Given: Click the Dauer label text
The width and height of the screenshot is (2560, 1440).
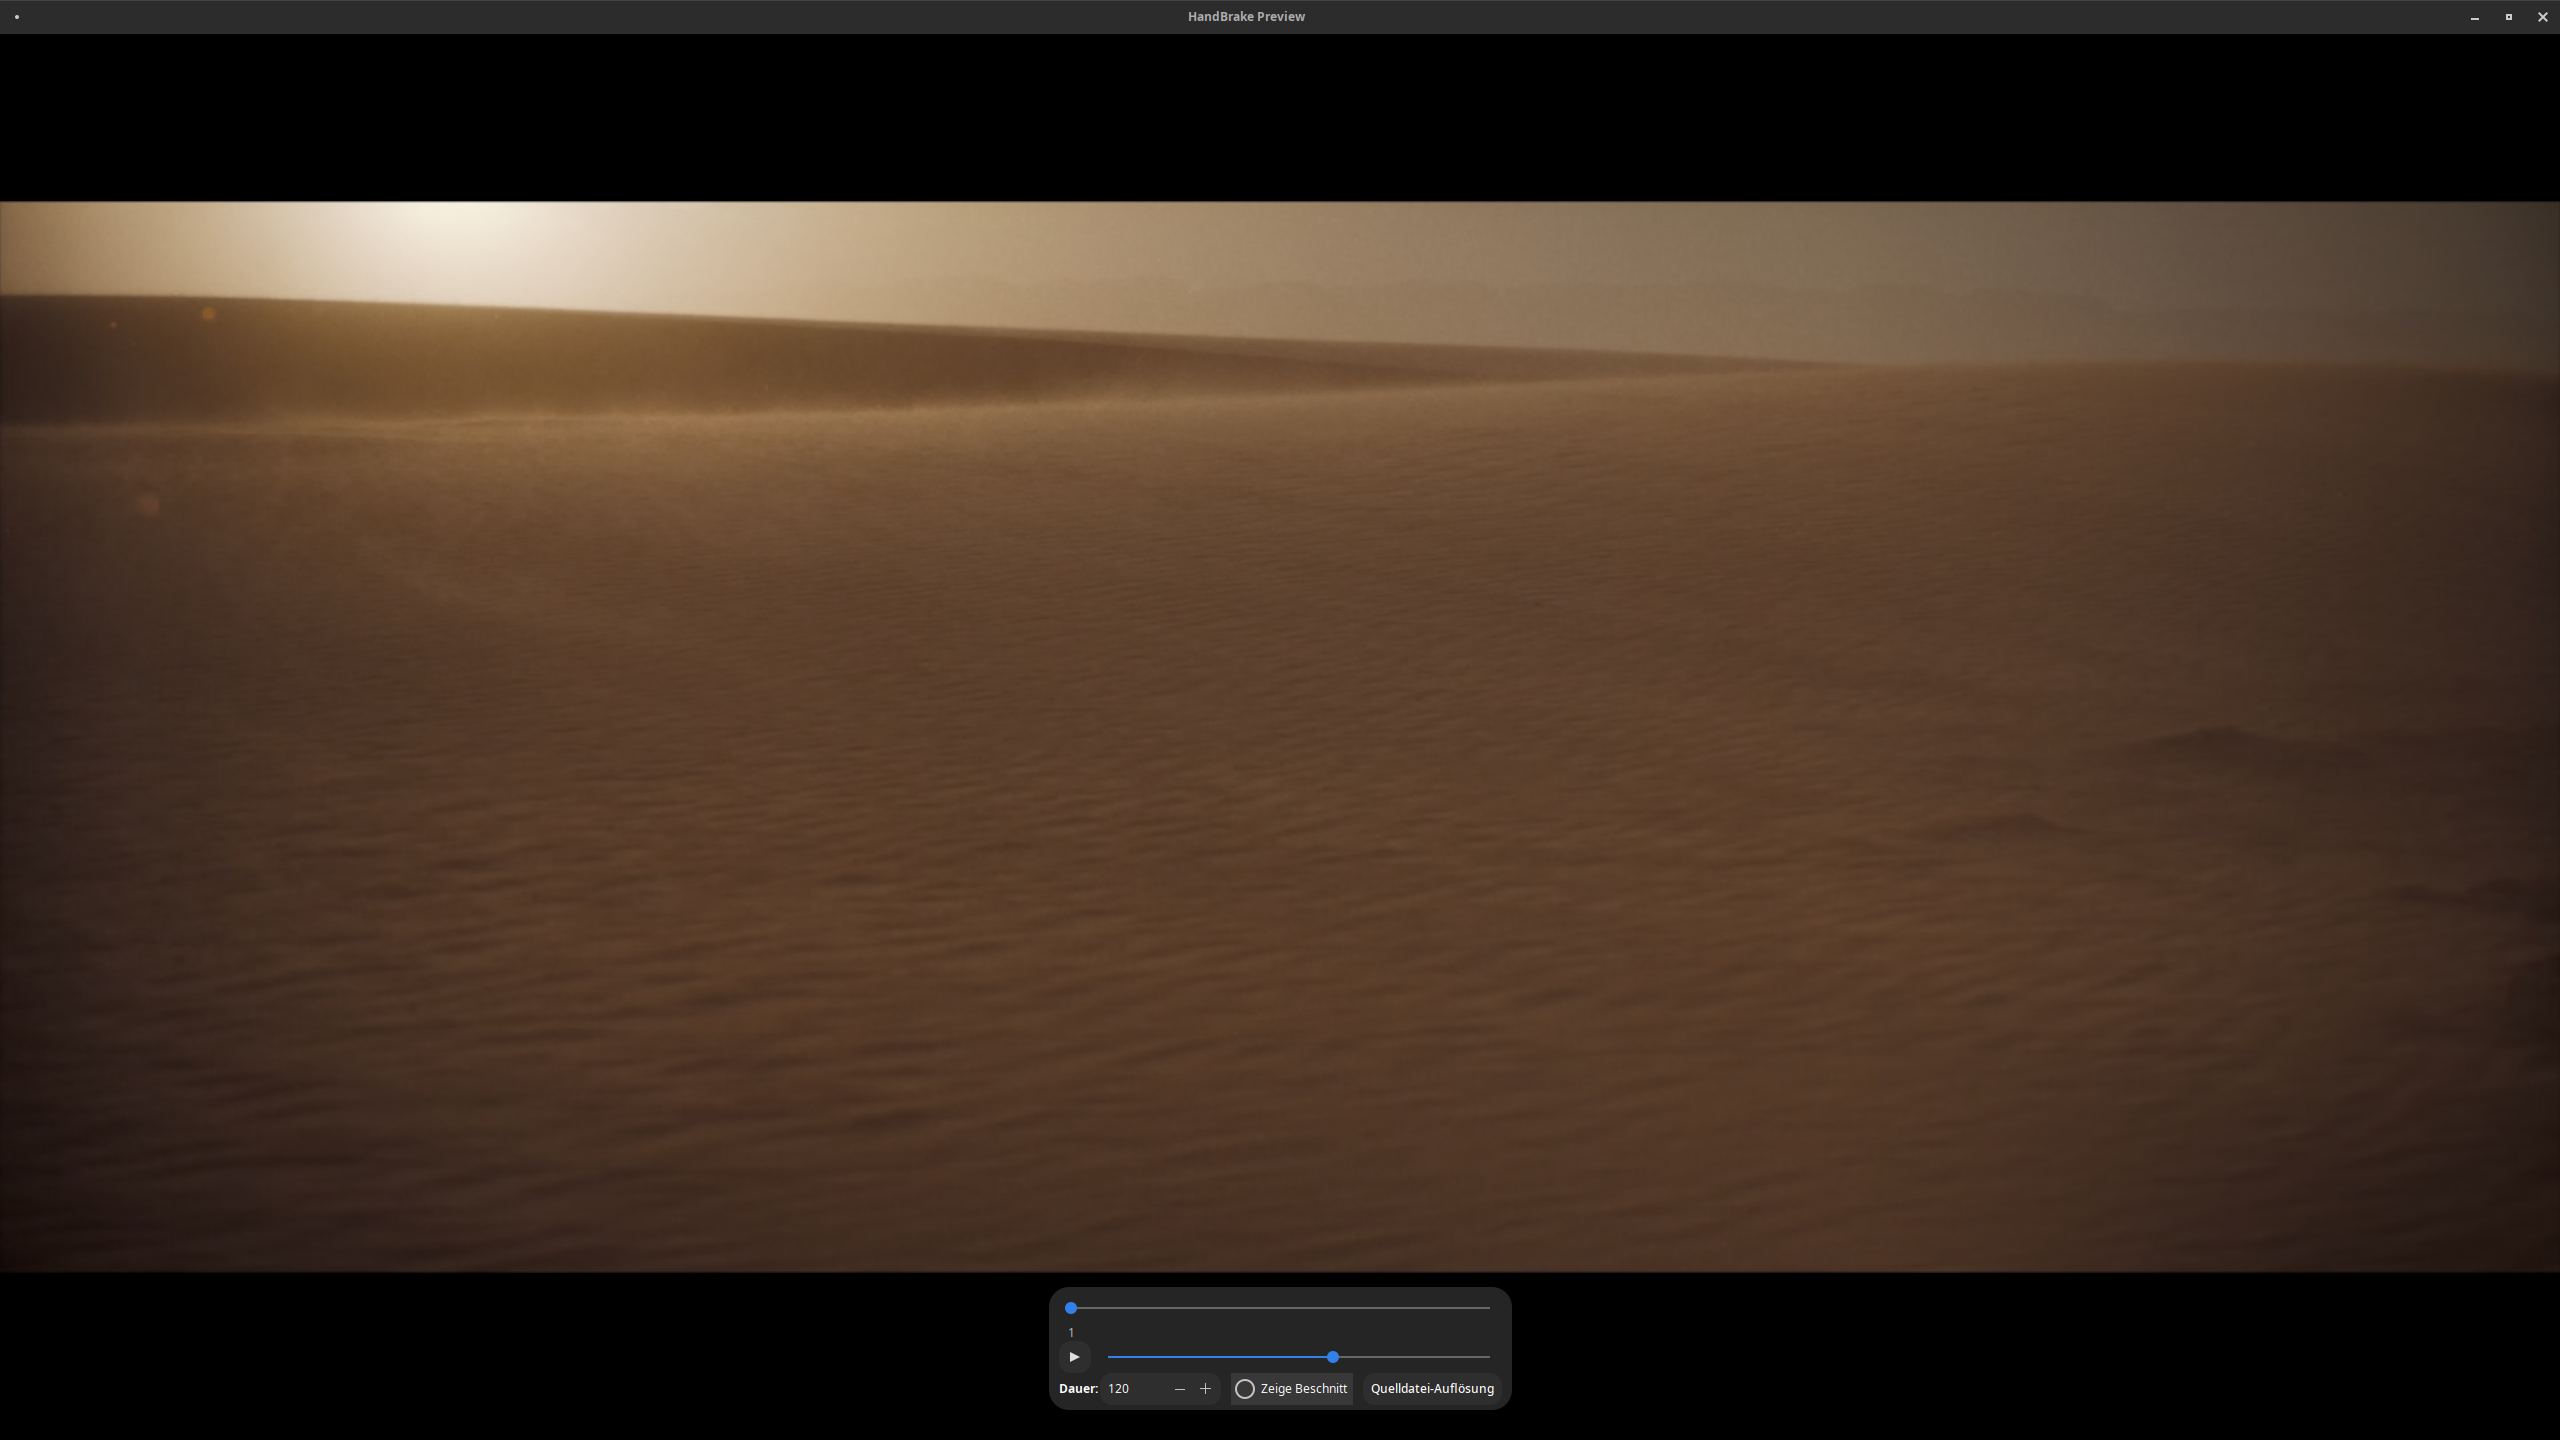Looking at the screenshot, I should 1078,1389.
